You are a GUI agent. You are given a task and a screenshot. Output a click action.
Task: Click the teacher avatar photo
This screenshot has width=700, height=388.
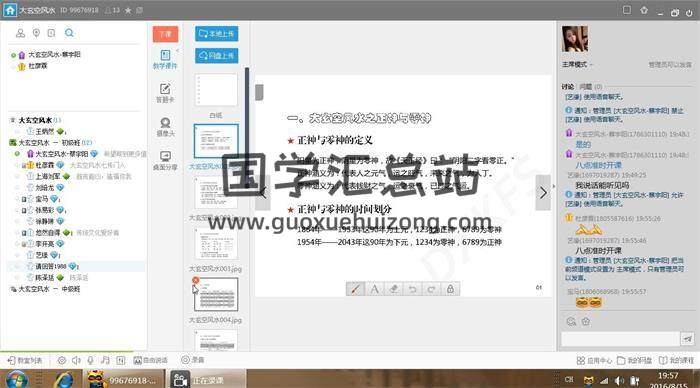[575, 39]
